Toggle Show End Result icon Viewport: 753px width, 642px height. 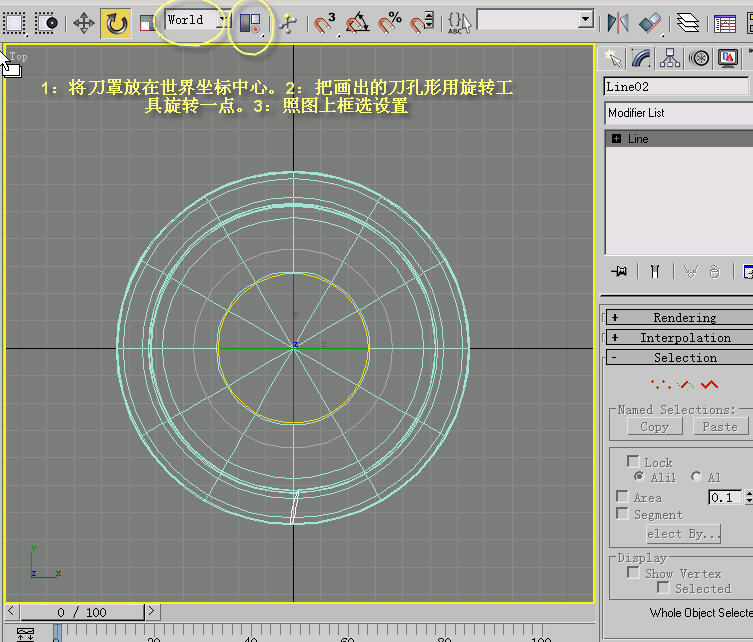[x=655, y=271]
